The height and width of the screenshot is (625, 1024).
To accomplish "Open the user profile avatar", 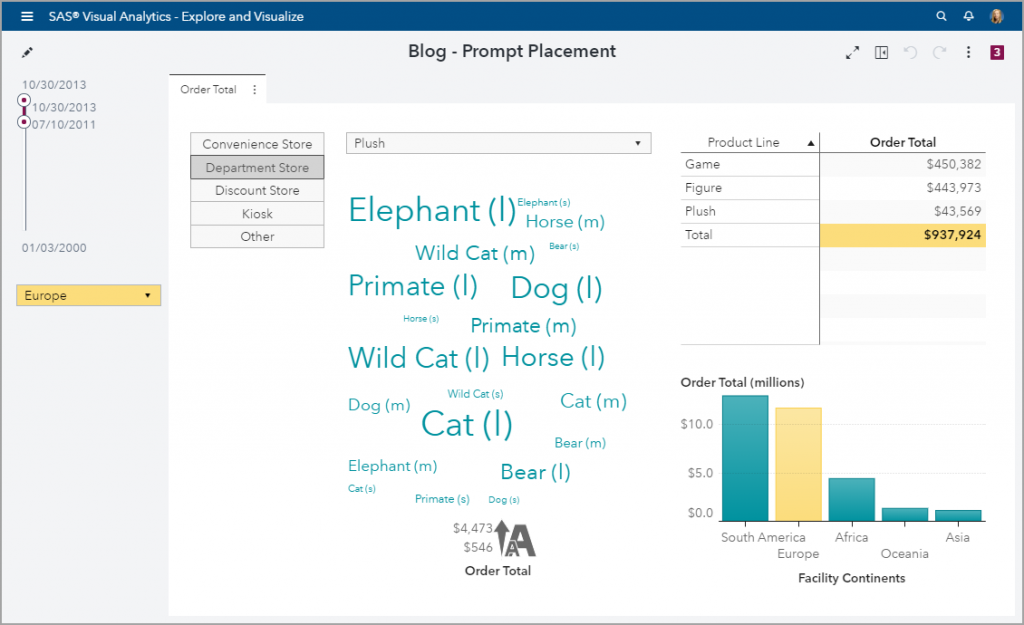I will coord(996,16).
